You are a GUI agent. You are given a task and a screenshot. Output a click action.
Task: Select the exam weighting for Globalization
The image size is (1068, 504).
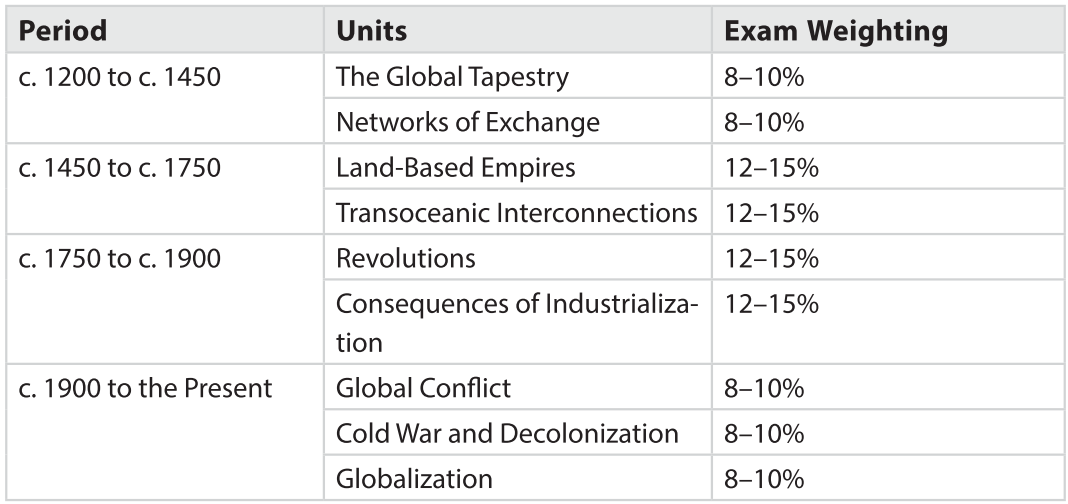click(764, 478)
